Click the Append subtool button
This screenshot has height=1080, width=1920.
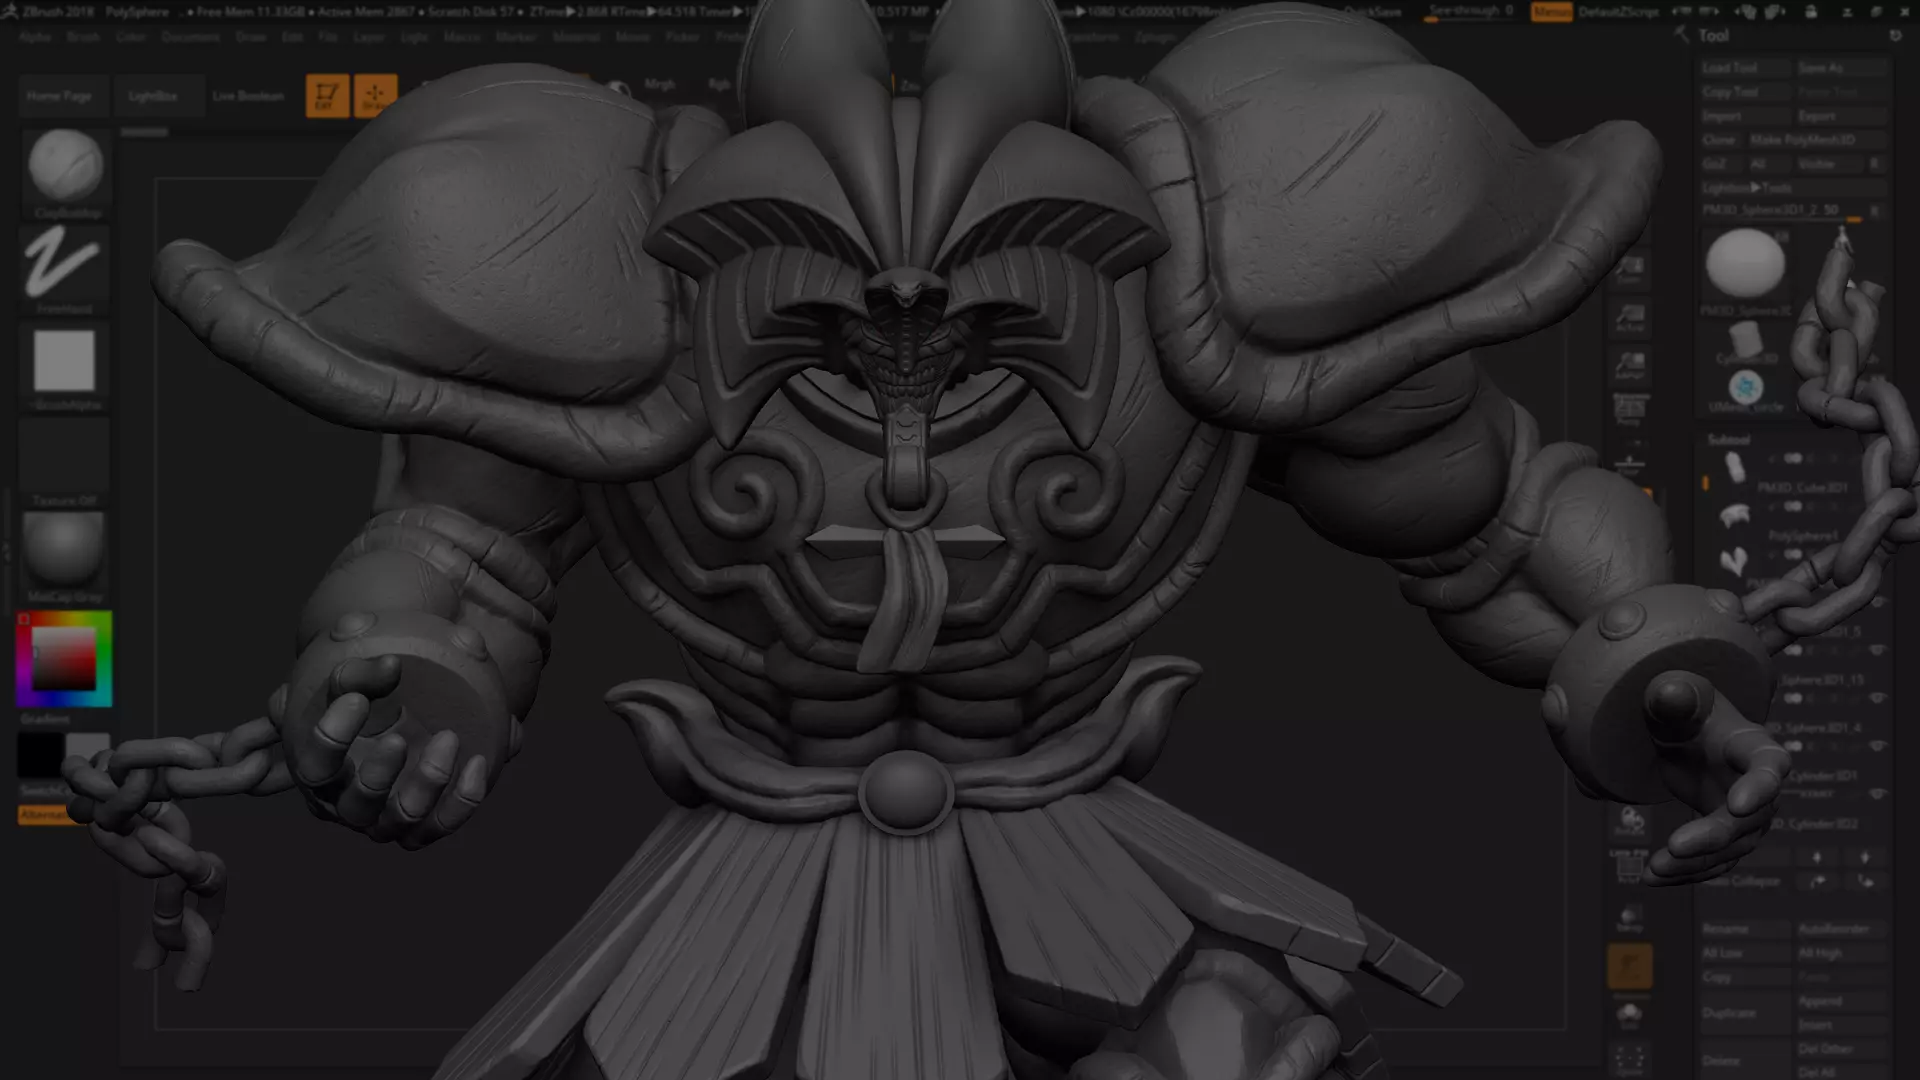(1840, 1001)
